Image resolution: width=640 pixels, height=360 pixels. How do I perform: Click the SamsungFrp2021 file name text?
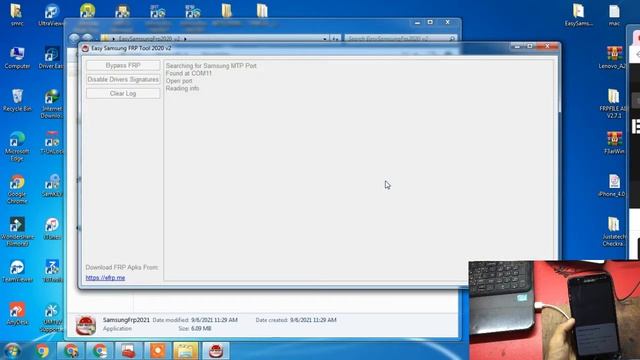[x=126, y=320]
